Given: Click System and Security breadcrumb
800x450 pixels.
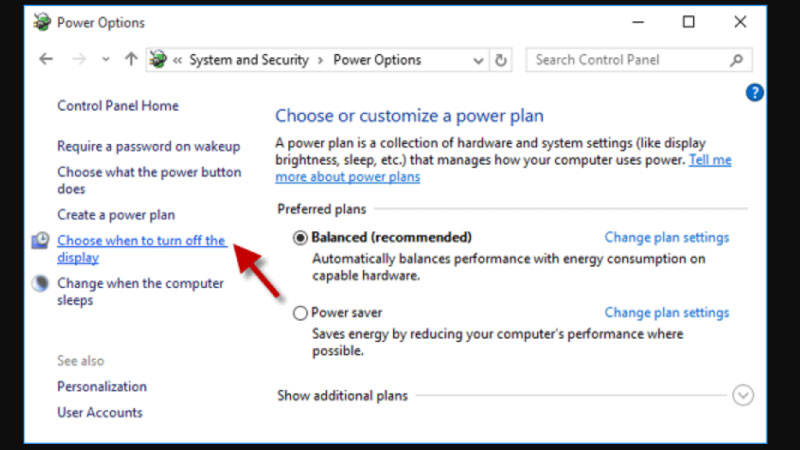Looking at the screenshot, I should [x=248, y=60].
